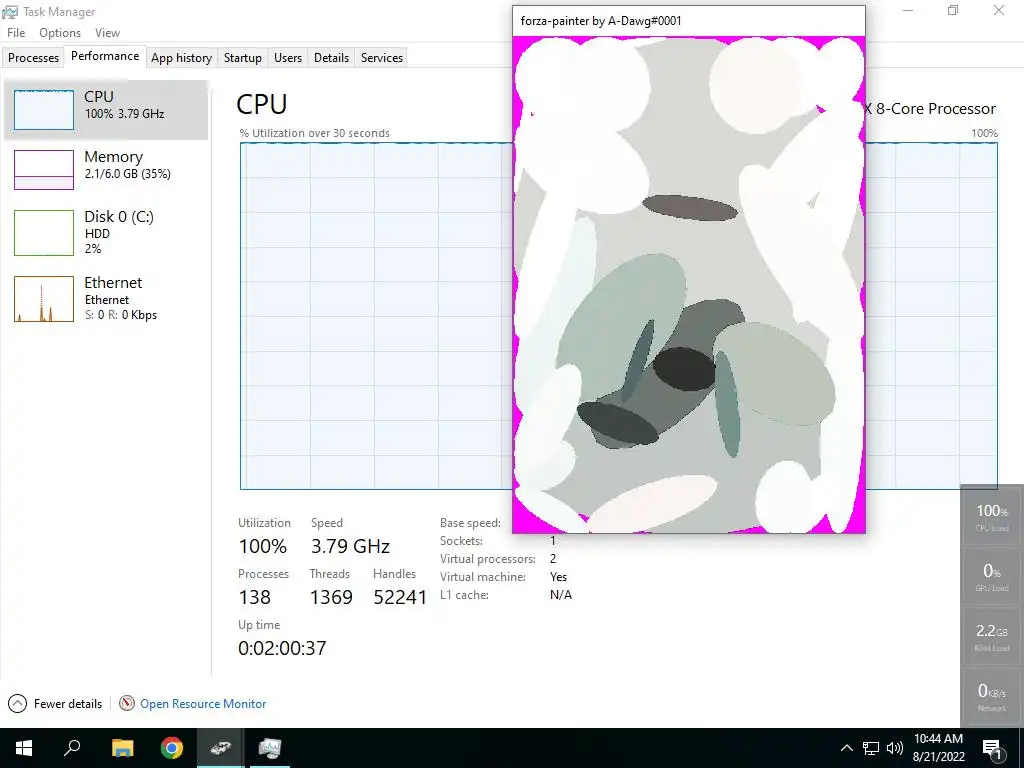
Task: Click the CPU utilization graph
Action: 376,315
